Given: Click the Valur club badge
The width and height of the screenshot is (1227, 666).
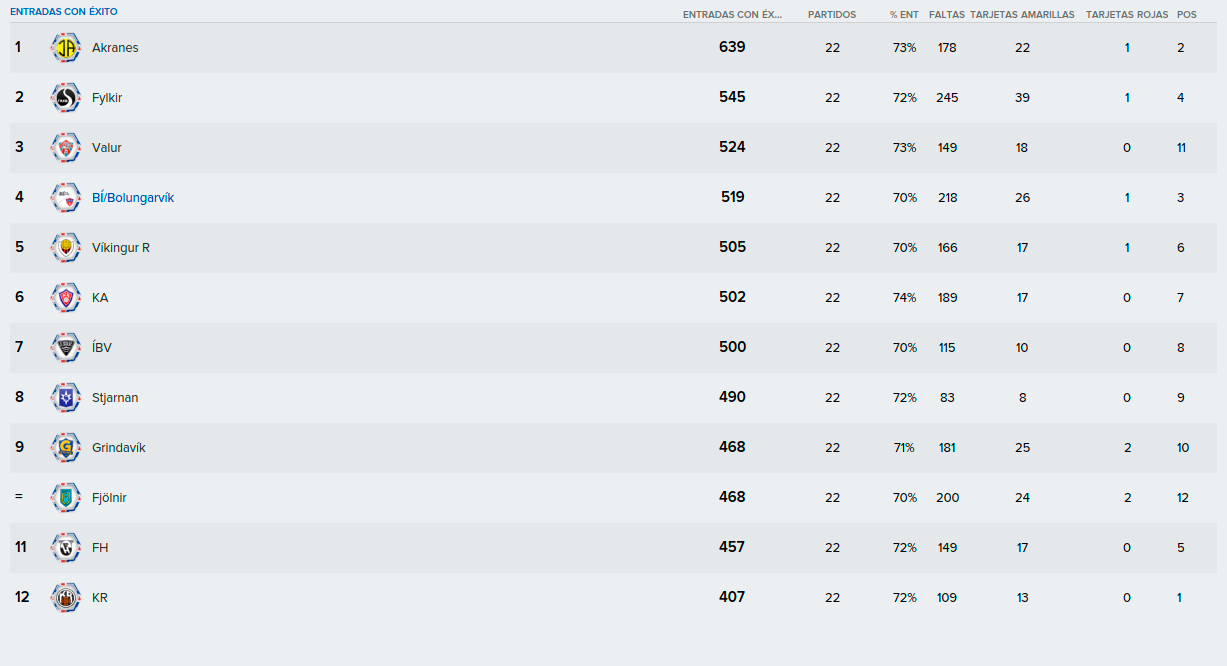Looking at the screenshot, I should (66, 148).
